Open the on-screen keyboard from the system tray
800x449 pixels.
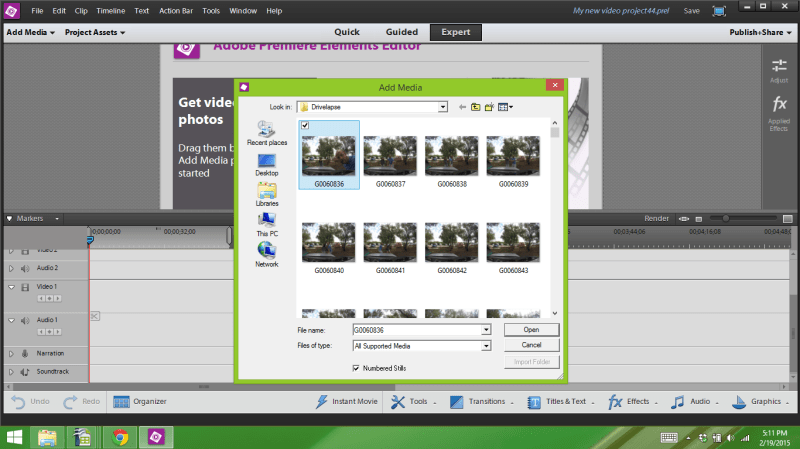coord(669,438)
